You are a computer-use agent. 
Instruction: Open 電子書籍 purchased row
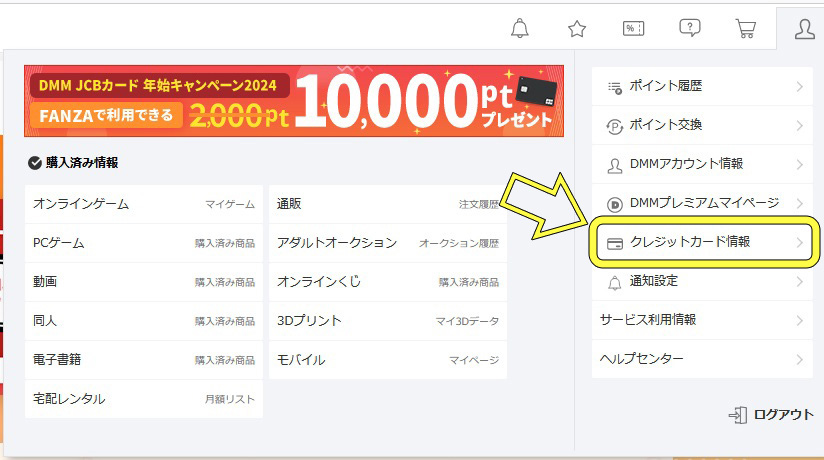(x=143, y=360)
